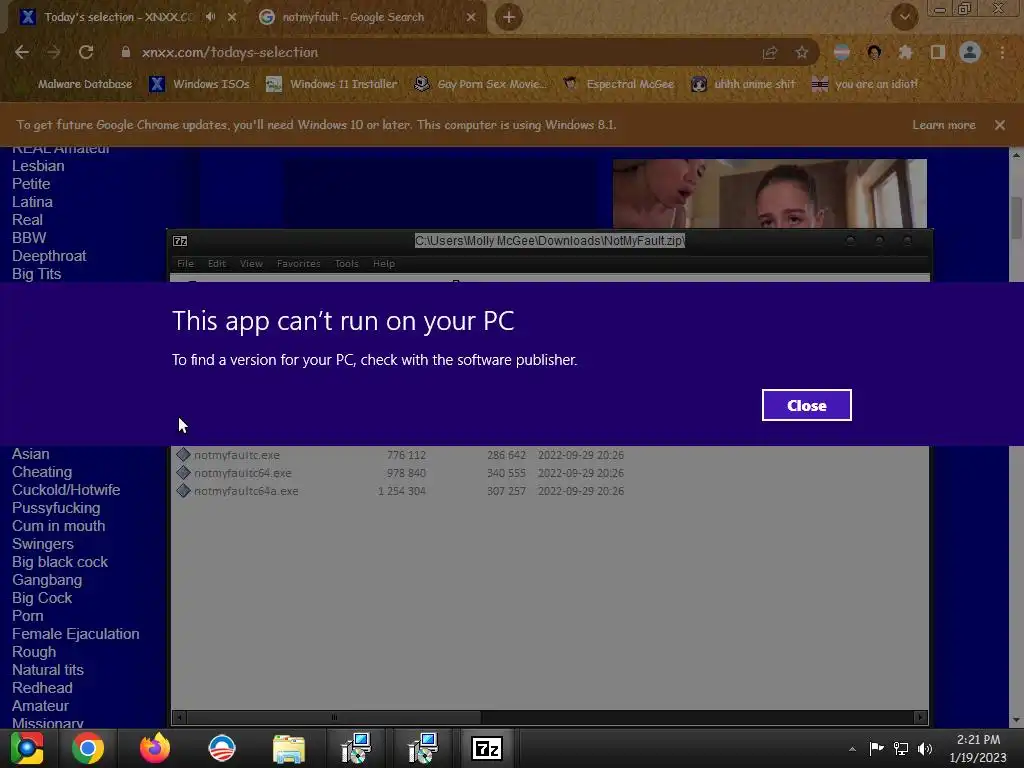Go back in Chrome
The height and width of the screenshot is (768, 1024).
click(22, 52)
